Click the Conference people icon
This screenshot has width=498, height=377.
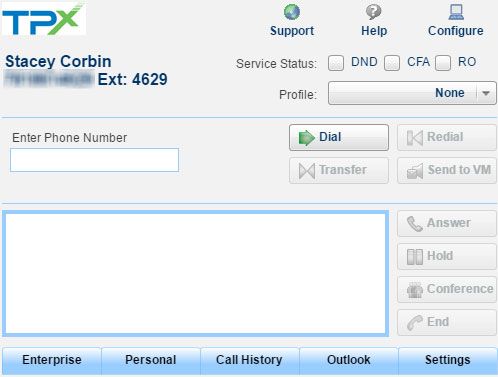pos(415,290)
